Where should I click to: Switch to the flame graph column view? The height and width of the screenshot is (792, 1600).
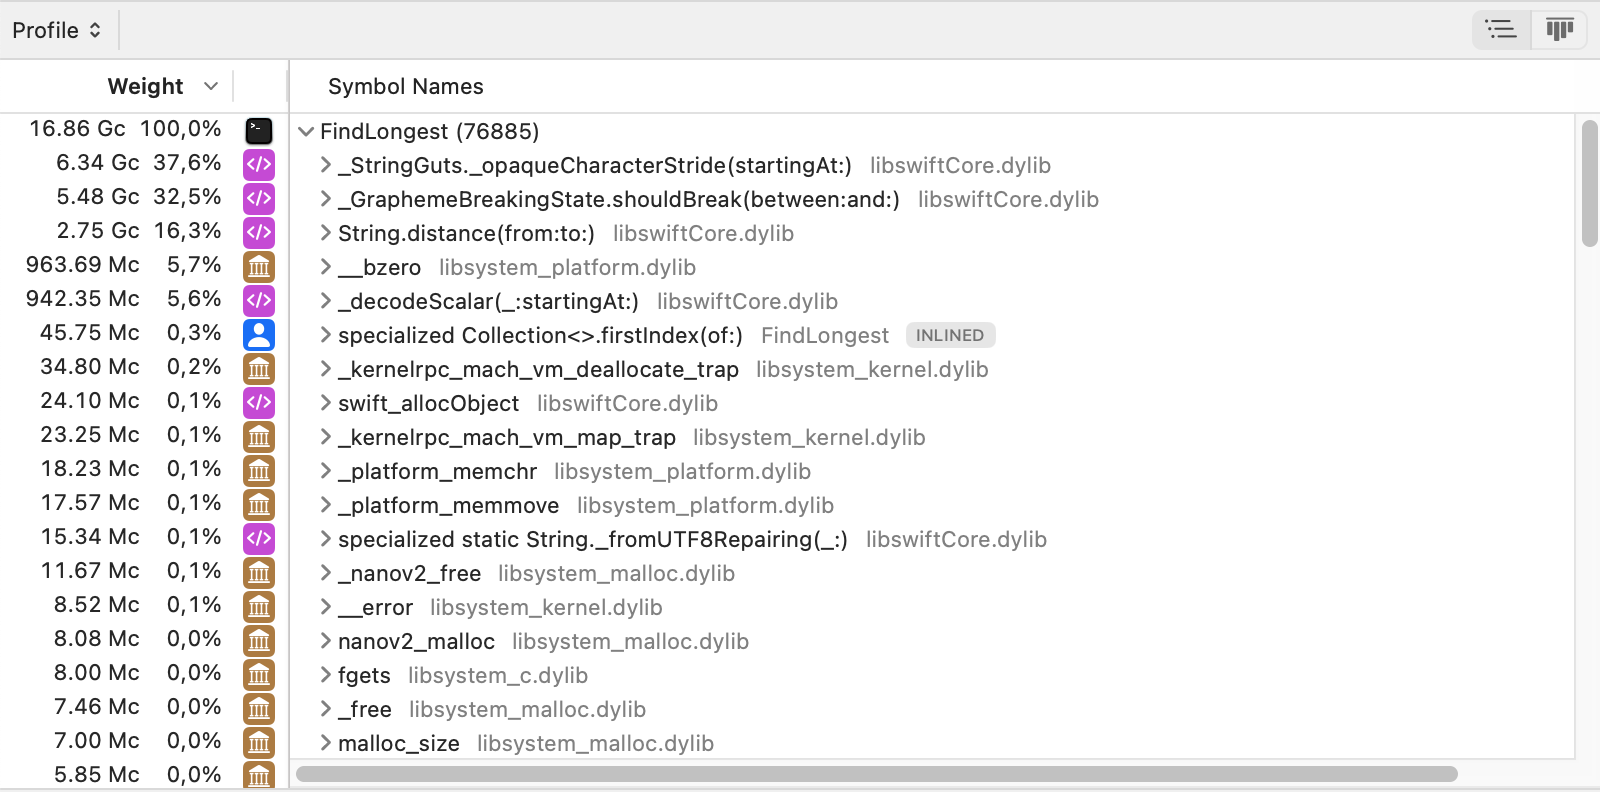pyautogui.click(x=1559, y=30)
